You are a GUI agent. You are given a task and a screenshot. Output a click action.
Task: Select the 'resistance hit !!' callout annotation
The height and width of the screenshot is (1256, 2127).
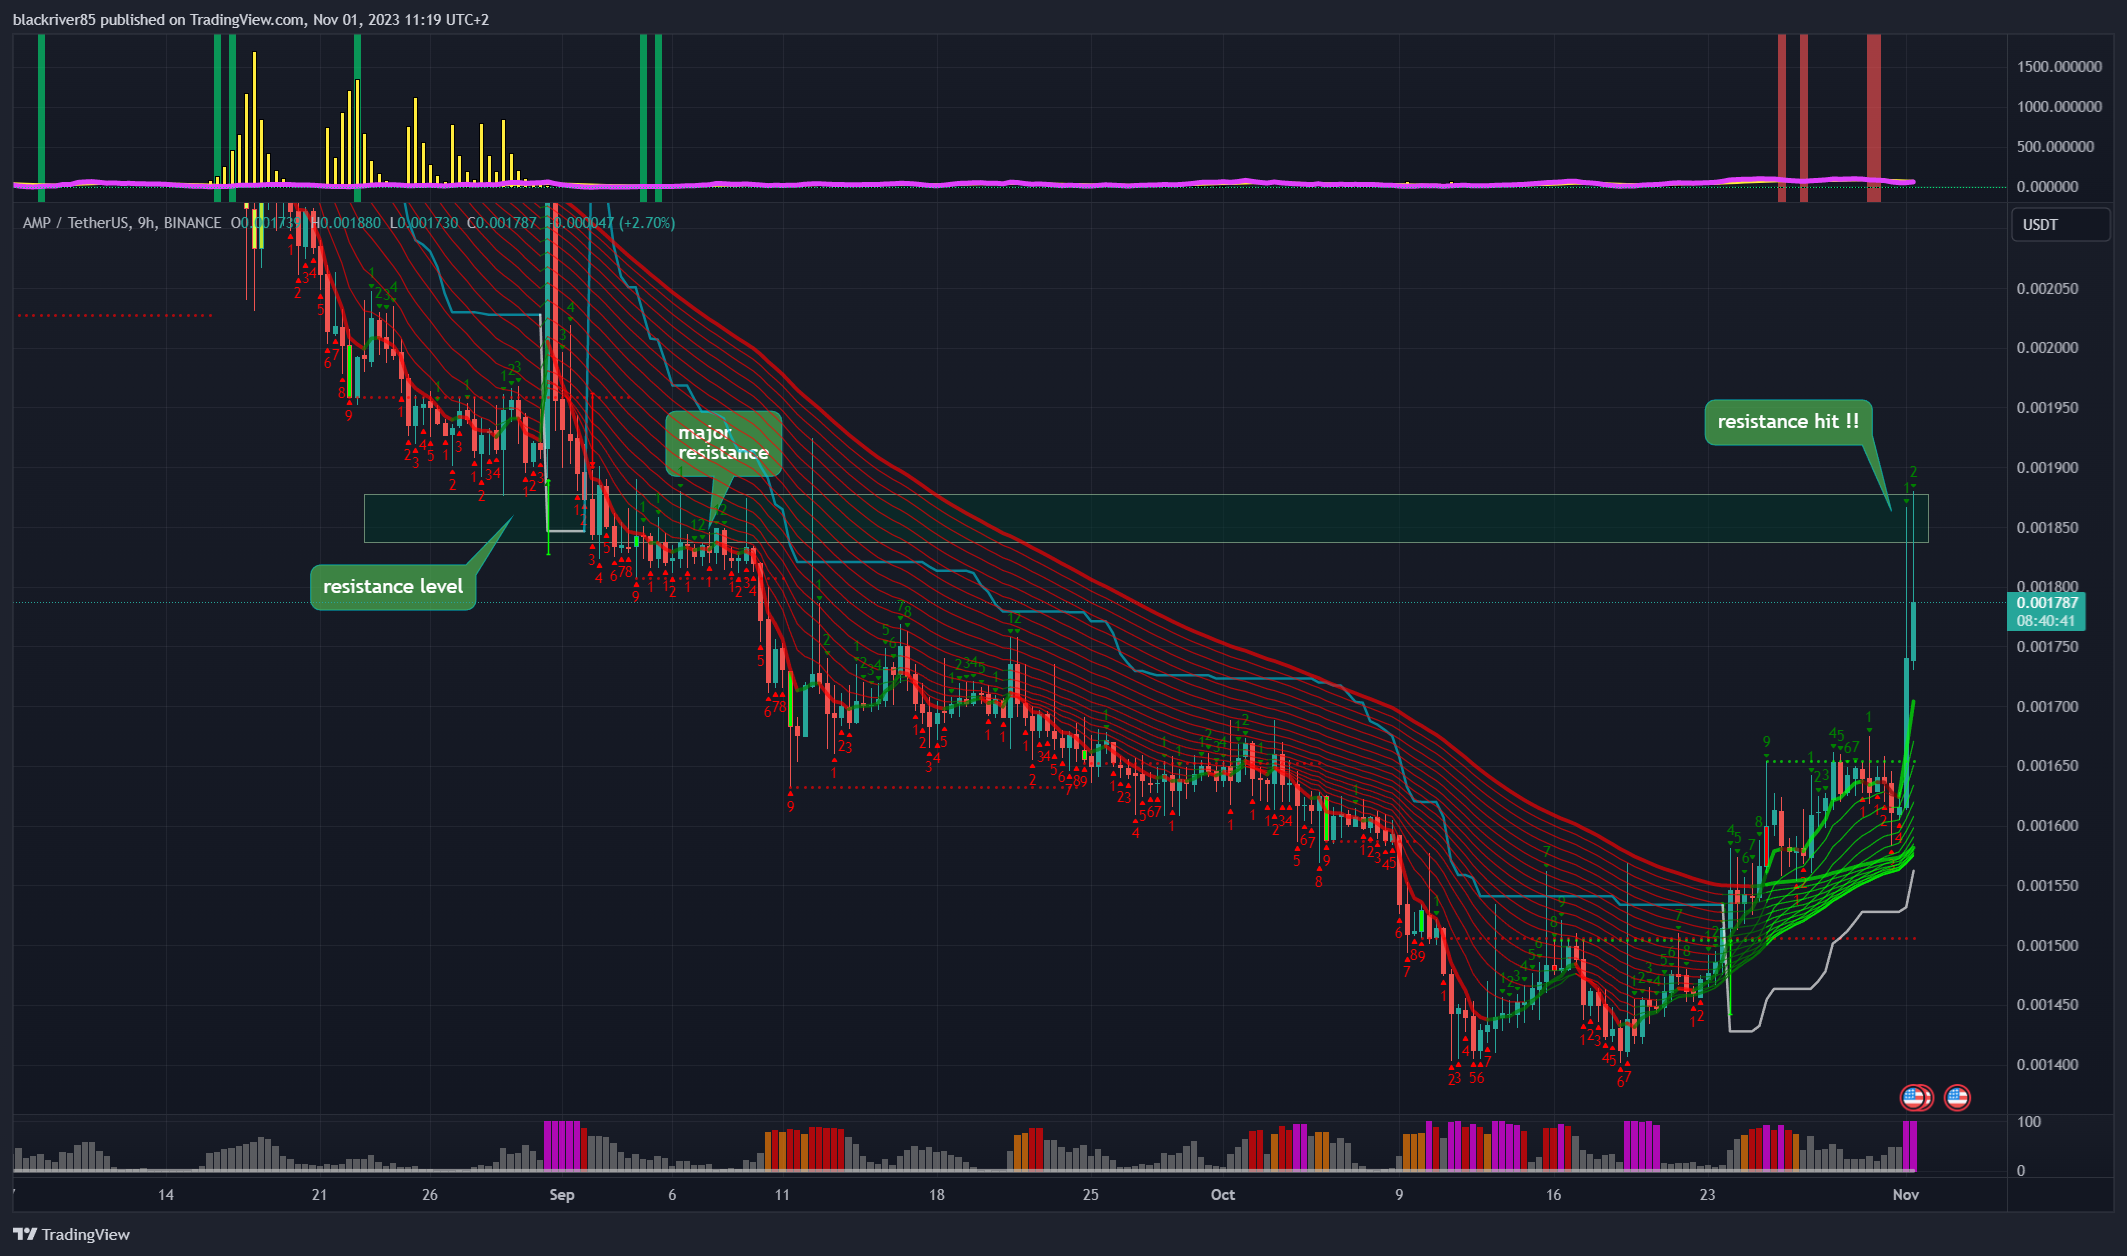1788,422
